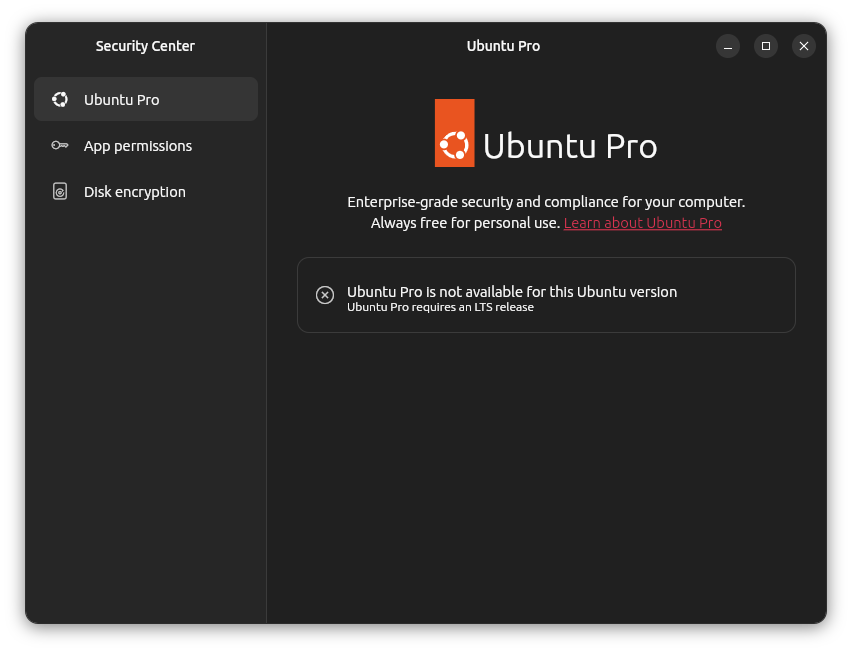852x652 pixels.
Task: Switch to the Disk encryption section
Action: (135, 191)
